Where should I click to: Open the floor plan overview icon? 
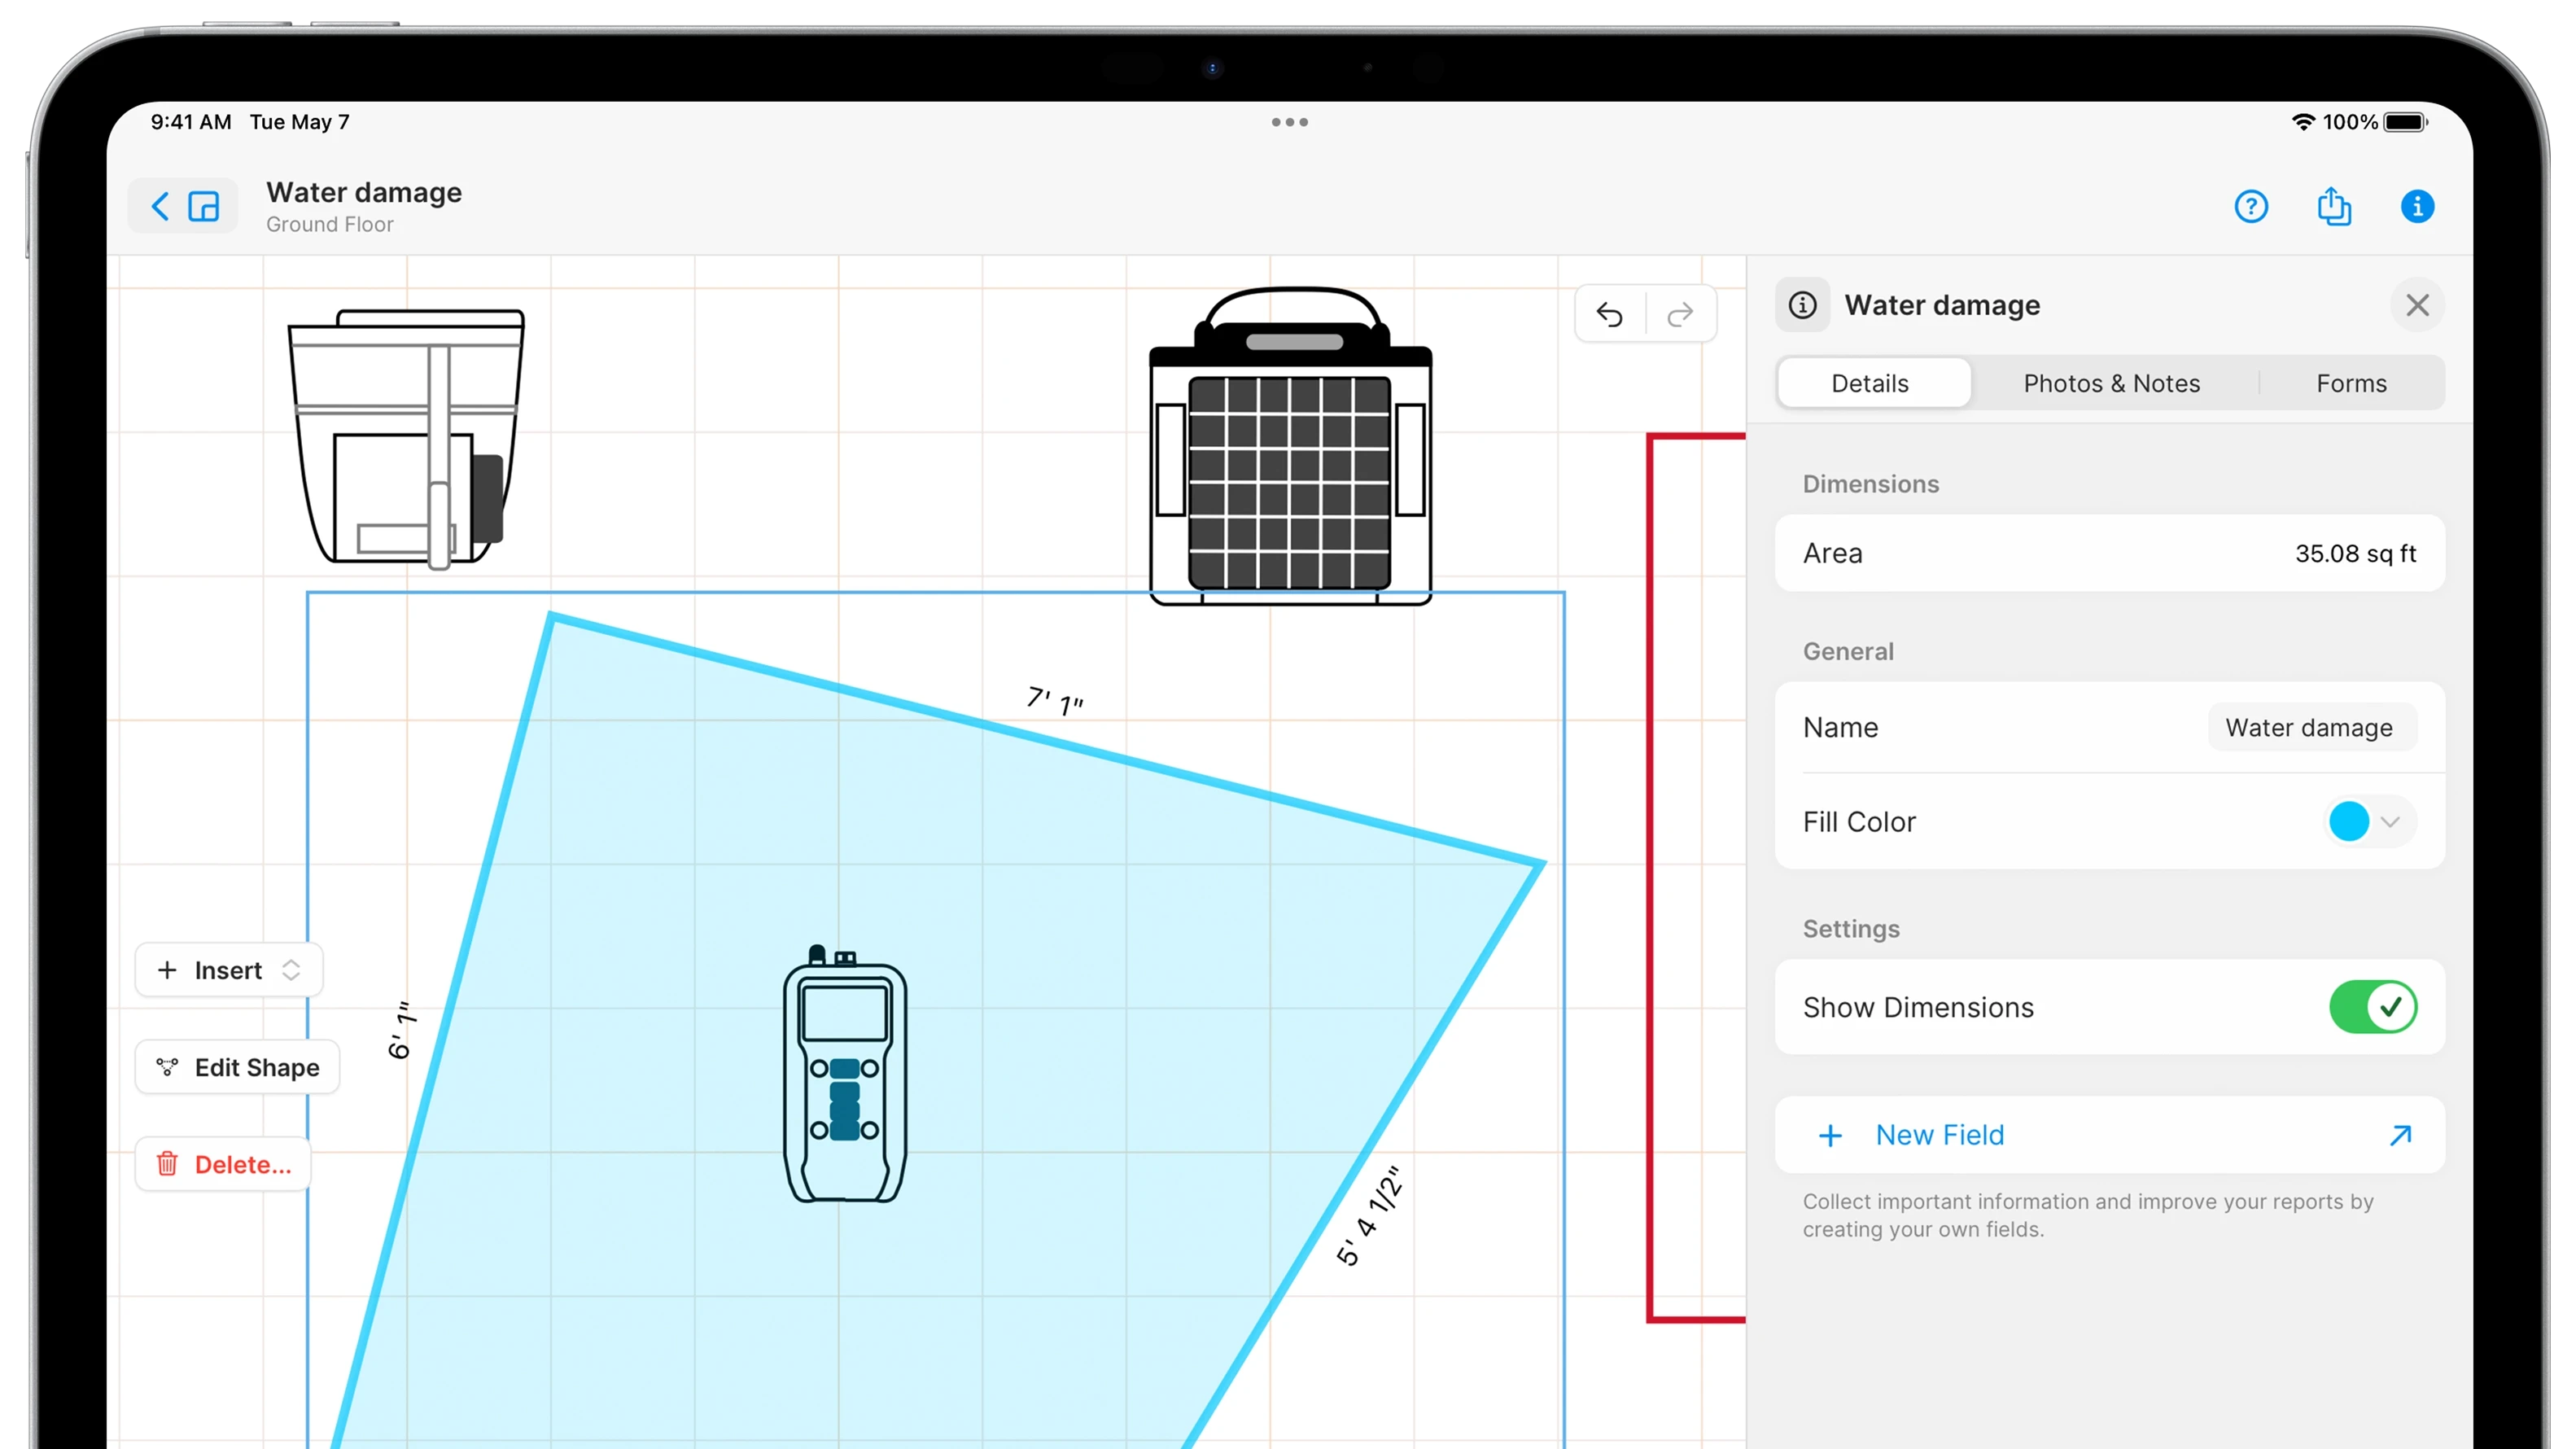(x=204, y=207)
